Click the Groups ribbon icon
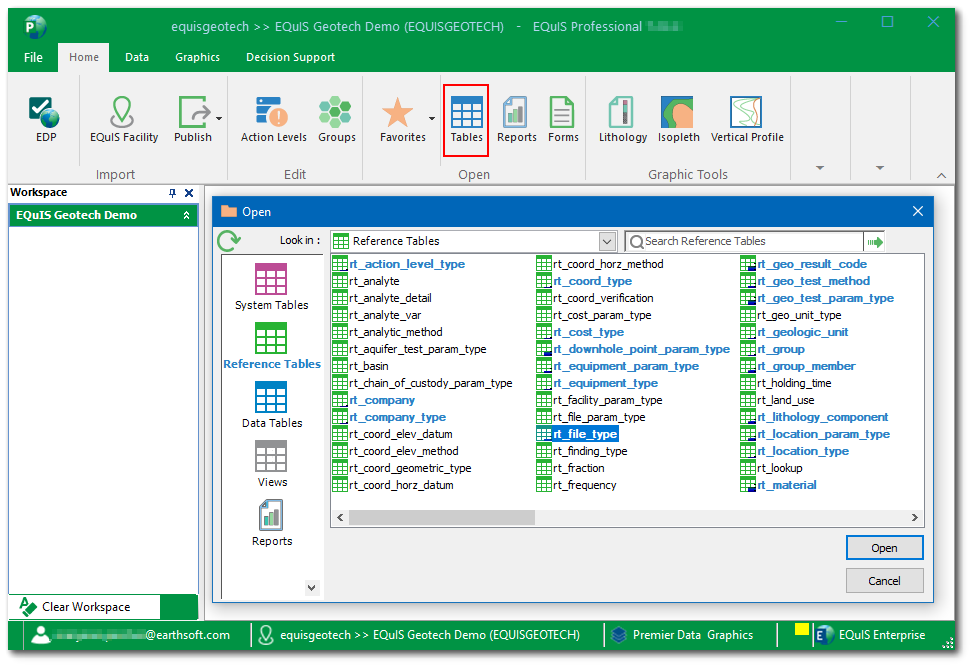Image resolution: width=971 pixels, height=666 pixels. [336, 118]
